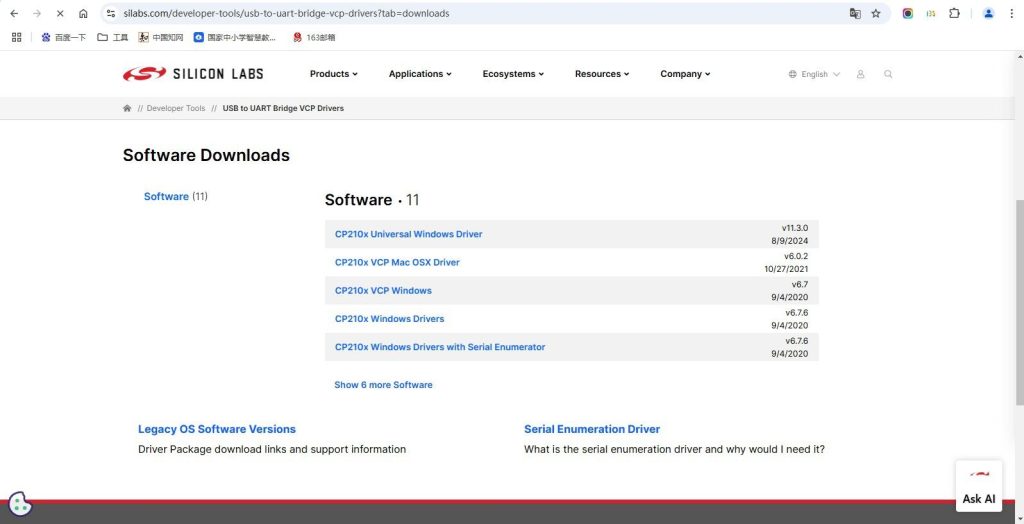Image resolution: width=1024 pixels, height=524 pixels.
Task: Click the address bar URL
Action: (286, 13)
